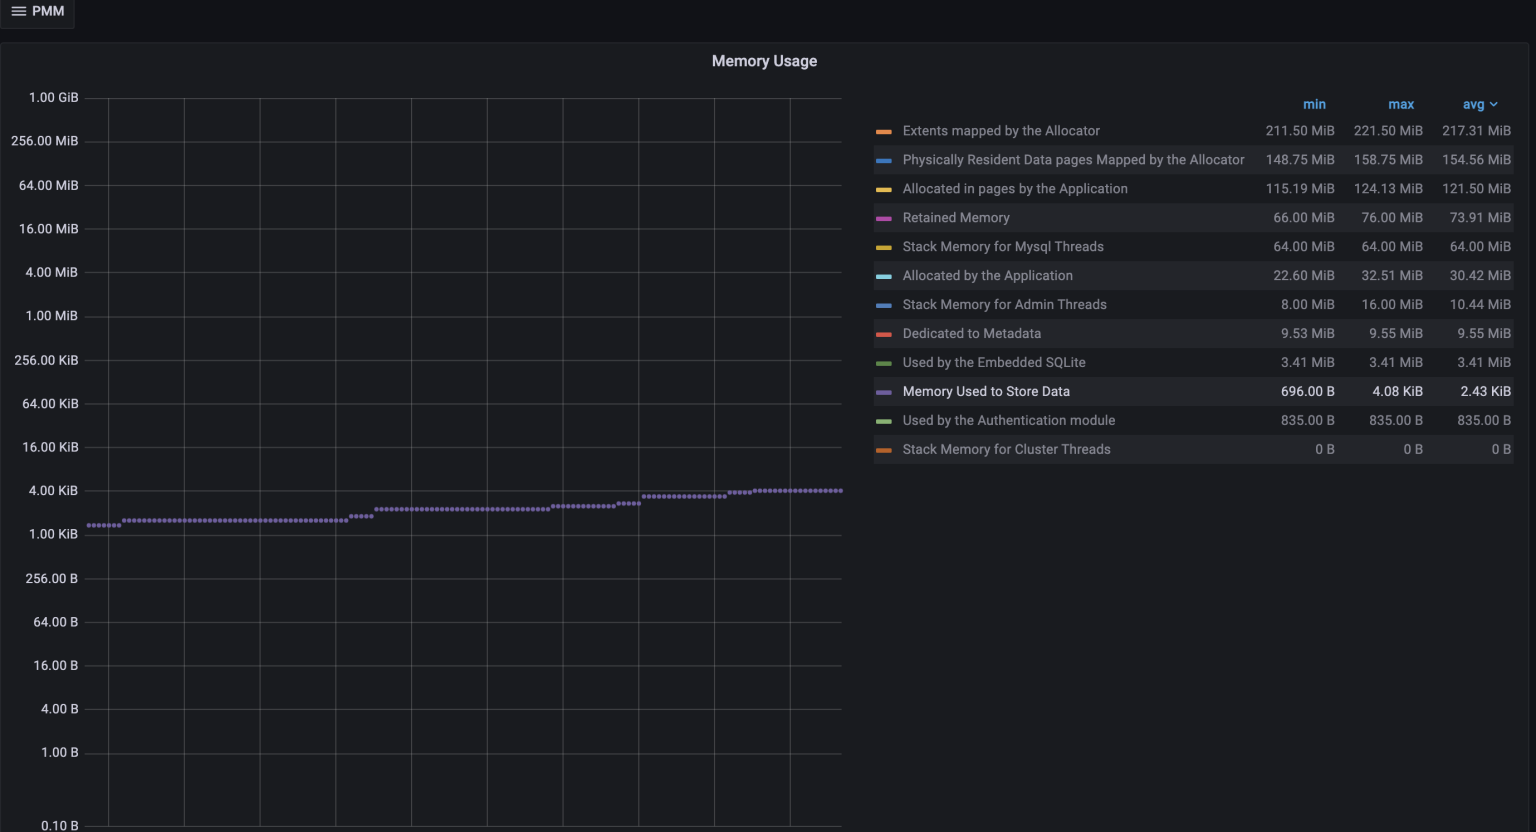Click the green indicator for Used by the Embedded SQLite

point(884,363)
